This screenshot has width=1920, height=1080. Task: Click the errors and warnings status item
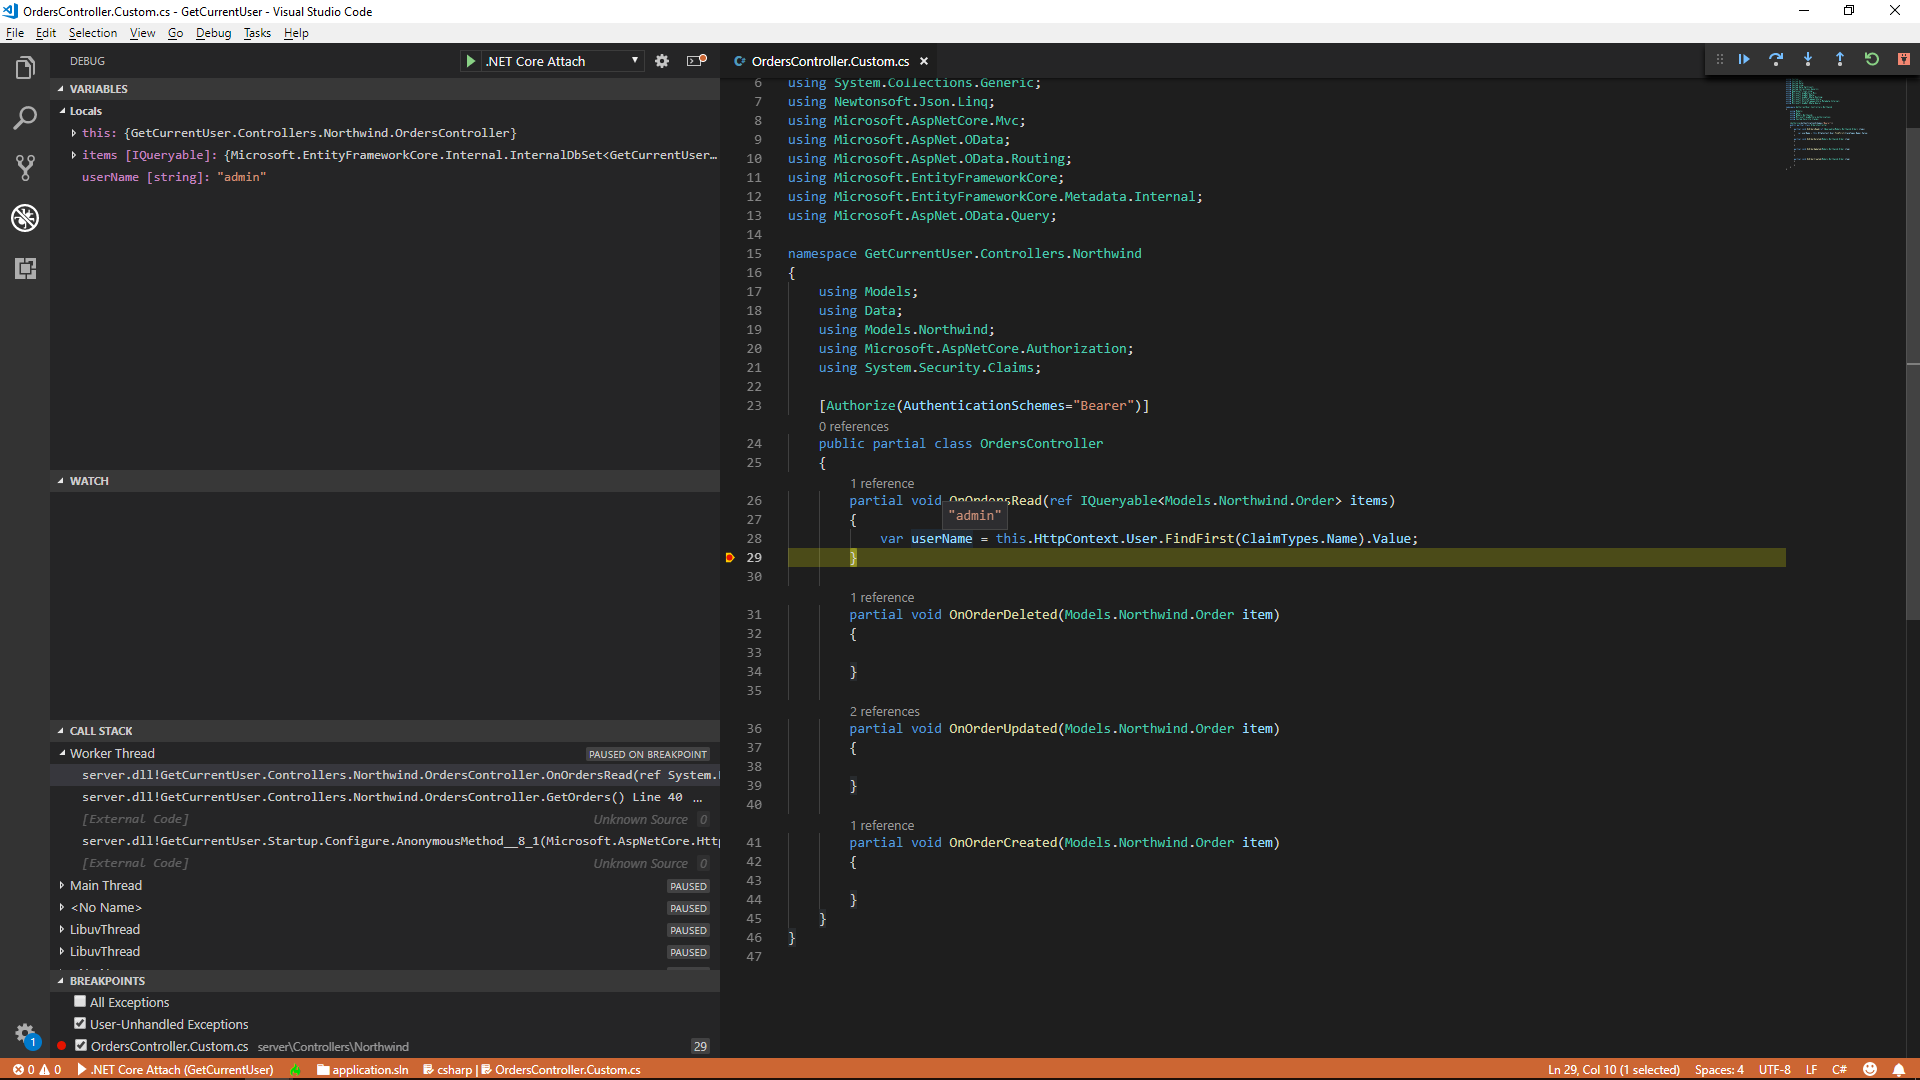36,1070
